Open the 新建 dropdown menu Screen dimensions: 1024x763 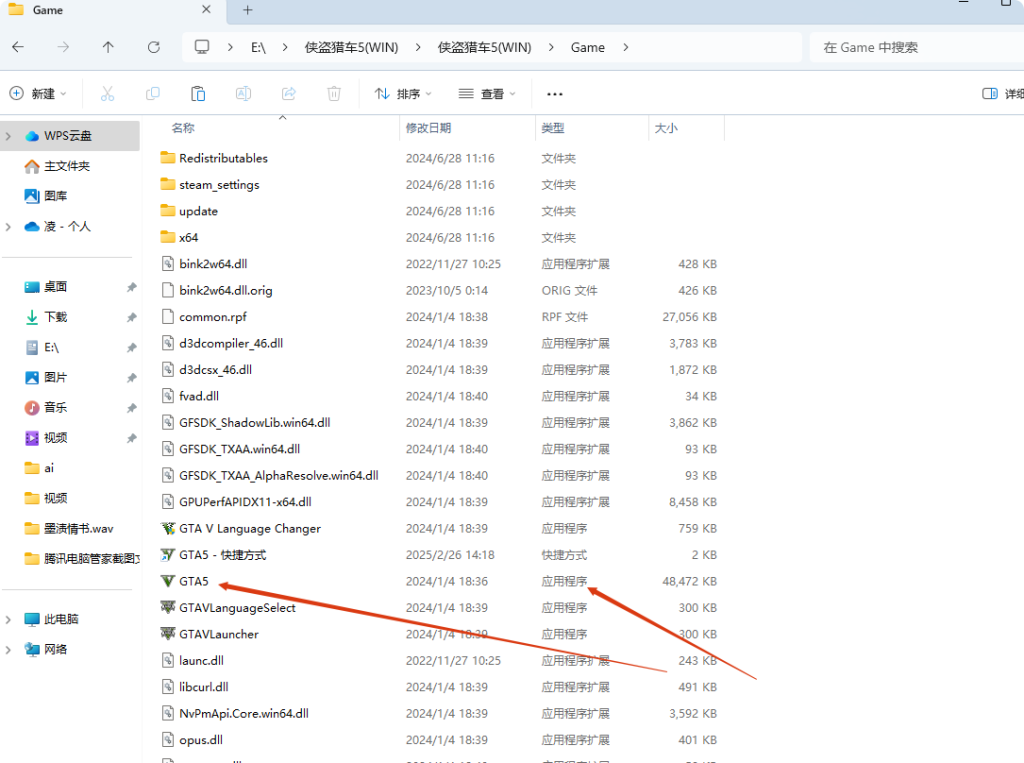pos(38,93)
